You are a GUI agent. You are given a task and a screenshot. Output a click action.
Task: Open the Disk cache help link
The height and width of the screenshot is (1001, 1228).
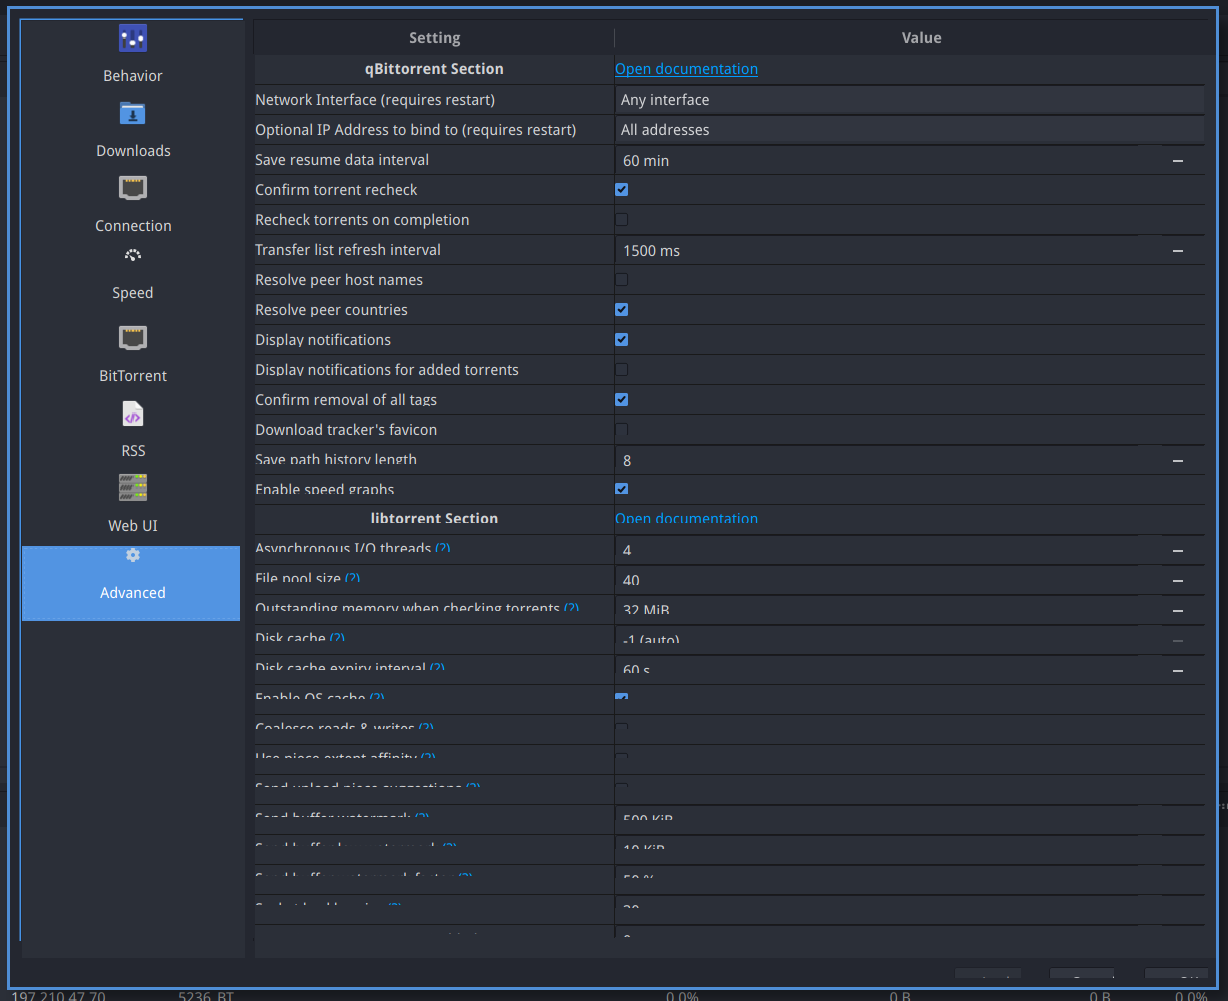pos(337,638)
